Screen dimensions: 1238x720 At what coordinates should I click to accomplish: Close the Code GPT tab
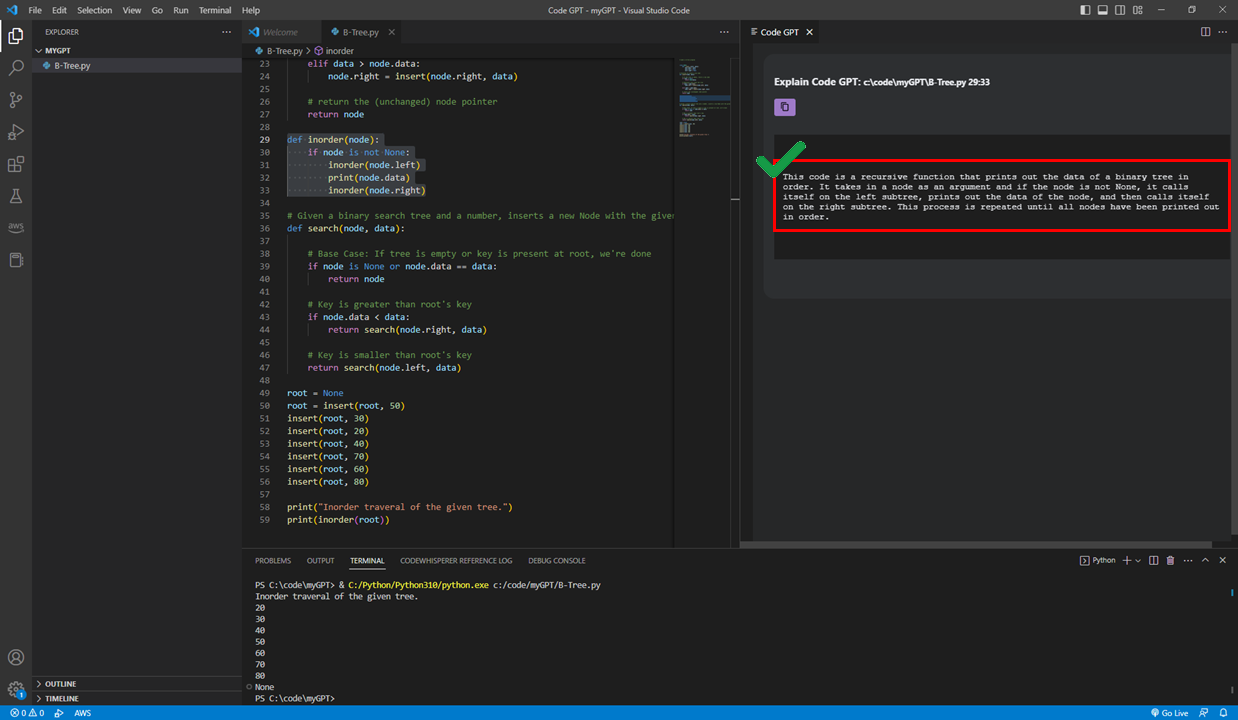pyautogui.click(x=810, y=32)
